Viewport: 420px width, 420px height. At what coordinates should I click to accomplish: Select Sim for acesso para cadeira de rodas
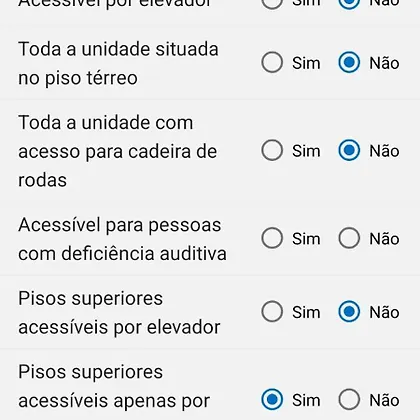(x=272, y=150)
